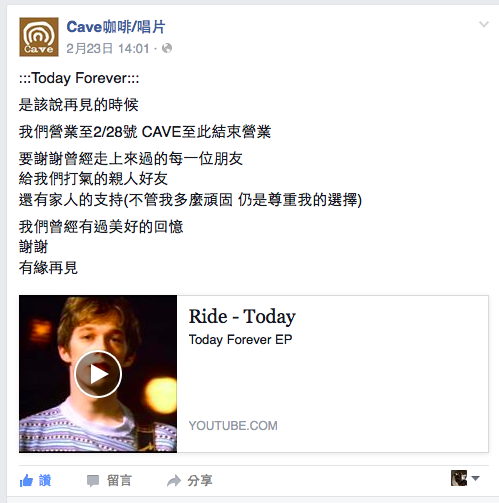This screenshot has height=503, width=499.
Task: Click the 讚 like label
Action: pos(45,481)
